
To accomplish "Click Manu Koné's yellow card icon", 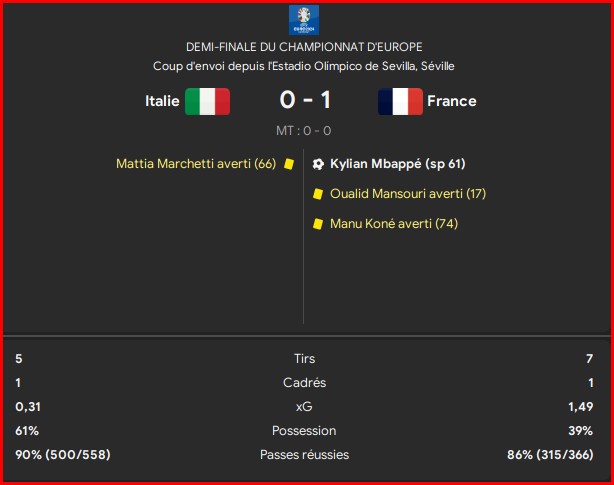I will [318, 224].
